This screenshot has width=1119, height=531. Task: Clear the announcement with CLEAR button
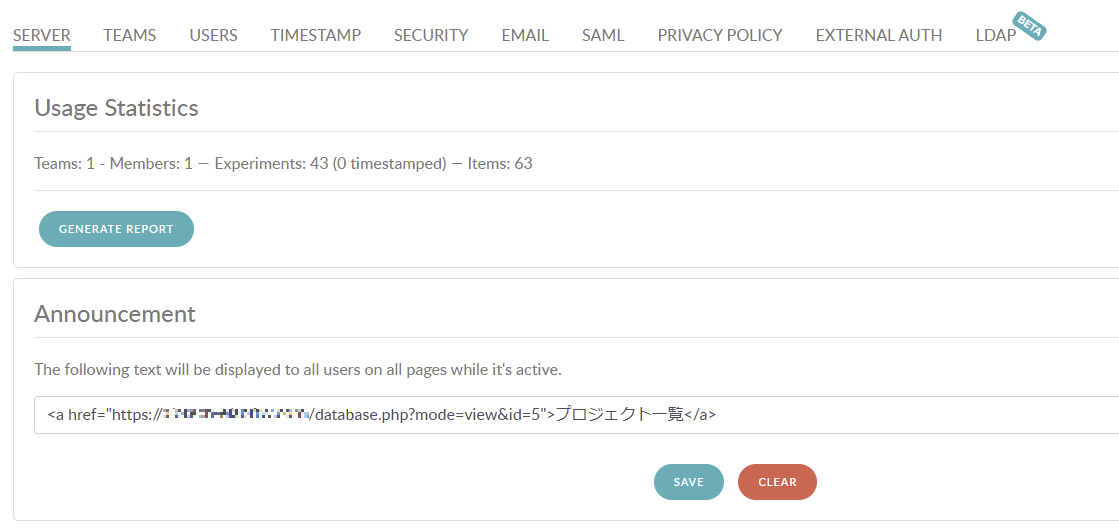777,482
